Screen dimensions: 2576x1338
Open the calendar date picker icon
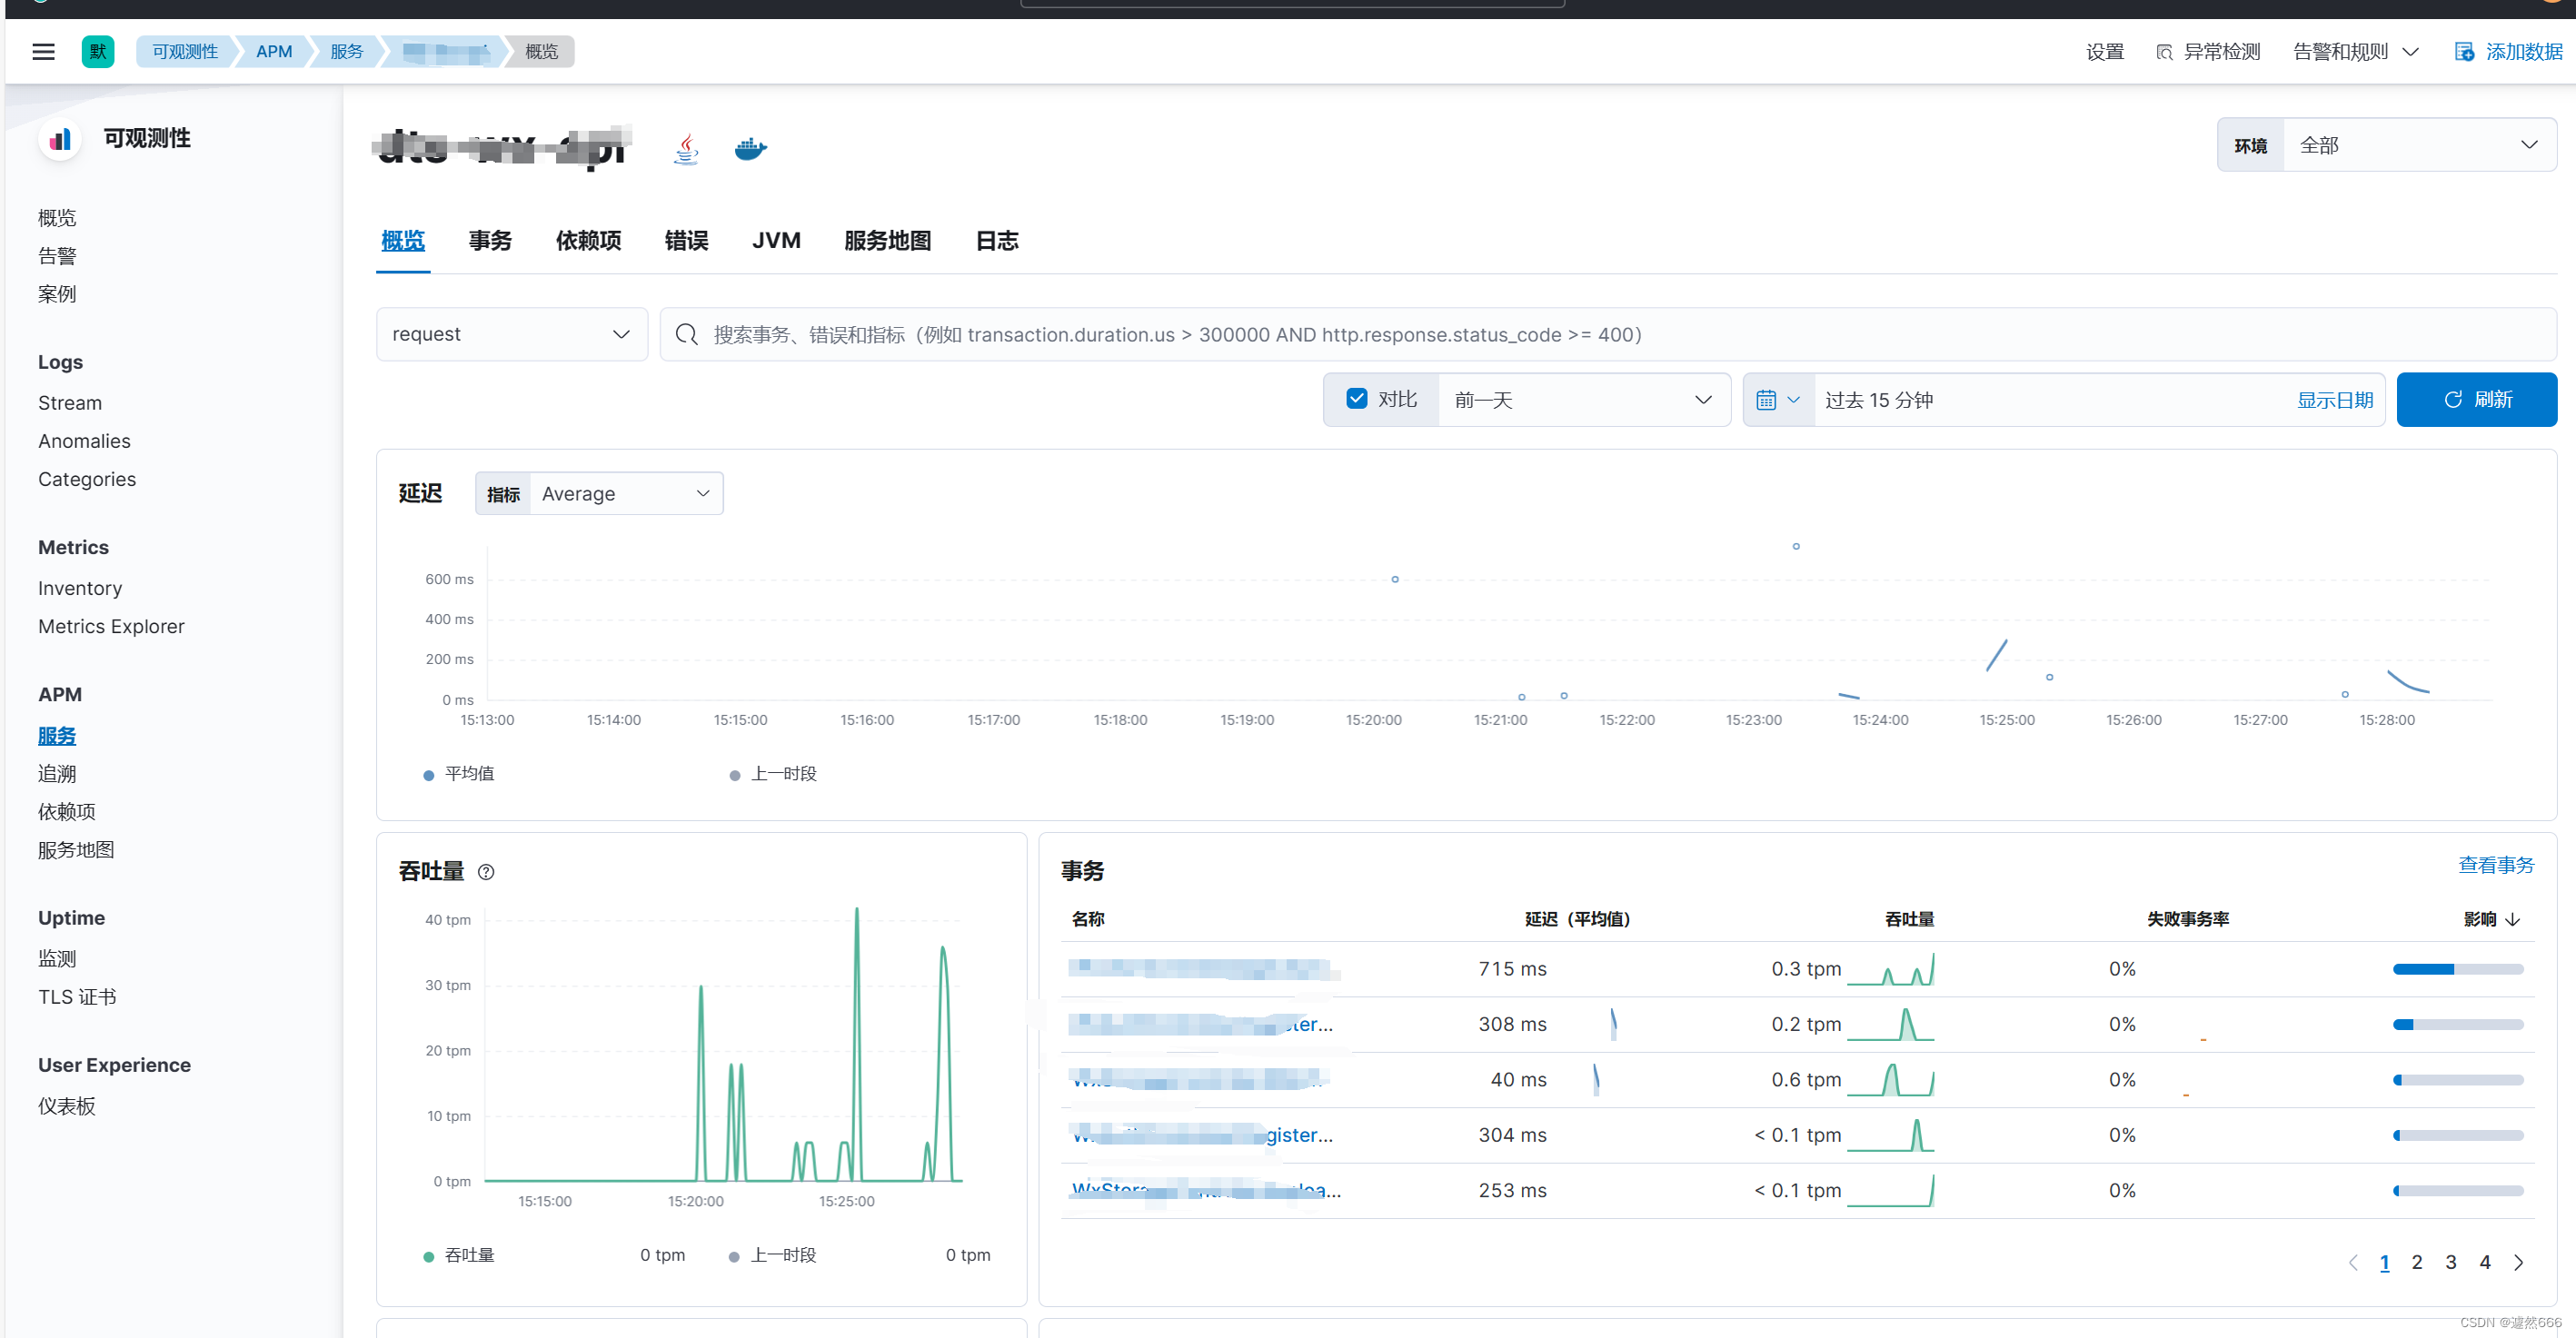[x=1766, y=399]
